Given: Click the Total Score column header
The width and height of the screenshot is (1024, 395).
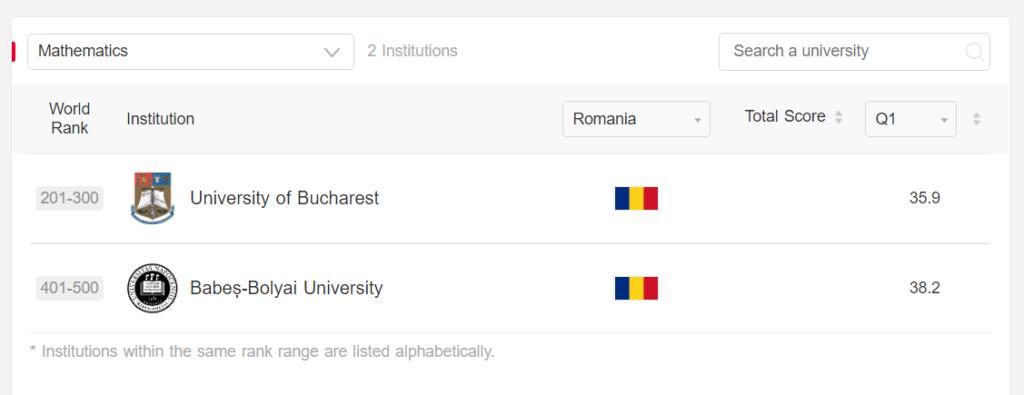Looking at the screenshot, I should [x=785, y=117].
